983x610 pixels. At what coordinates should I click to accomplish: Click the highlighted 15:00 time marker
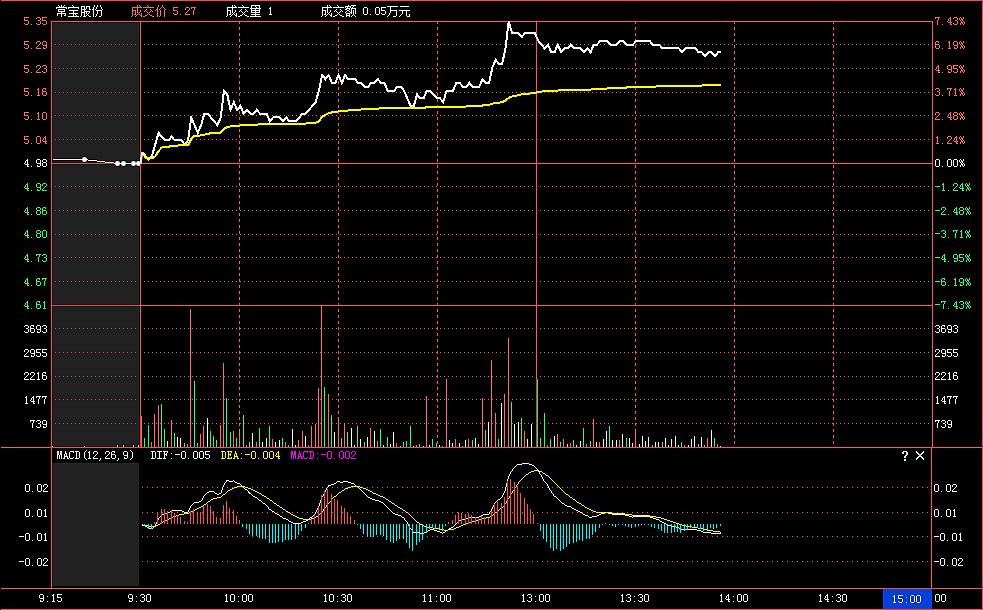904,598
